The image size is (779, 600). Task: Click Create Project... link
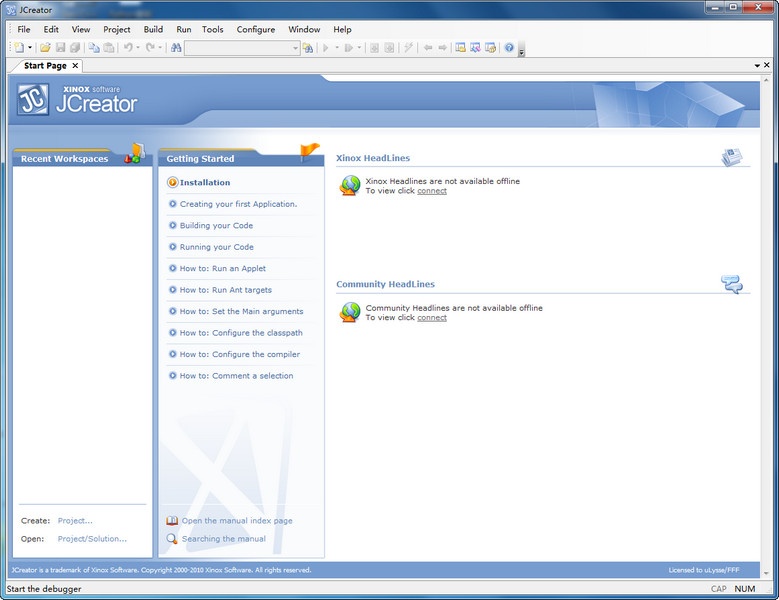pos(75,521)
